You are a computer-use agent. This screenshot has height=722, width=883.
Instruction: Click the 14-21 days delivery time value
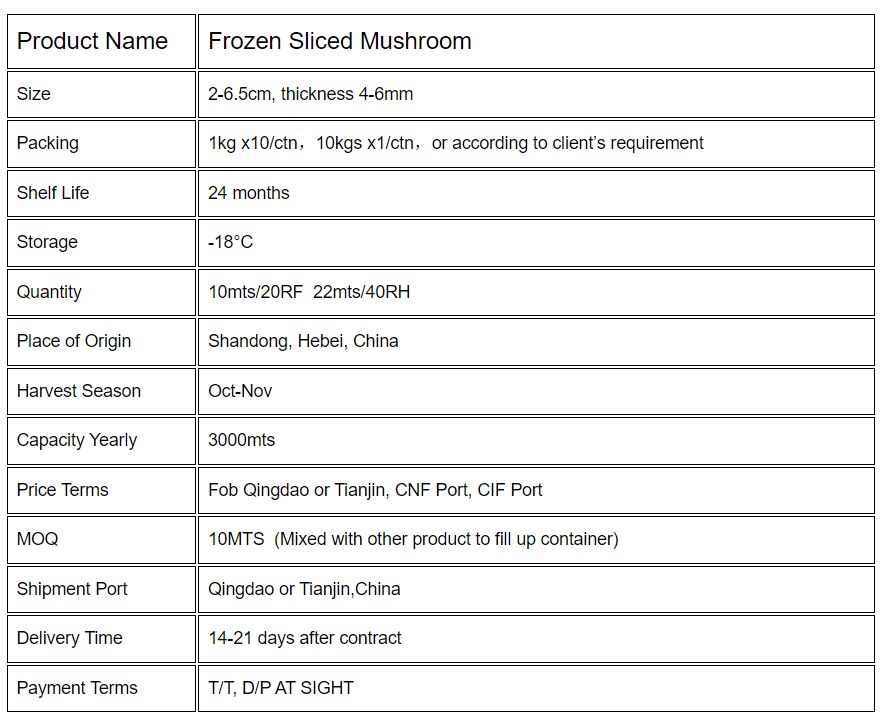[305, 638]
